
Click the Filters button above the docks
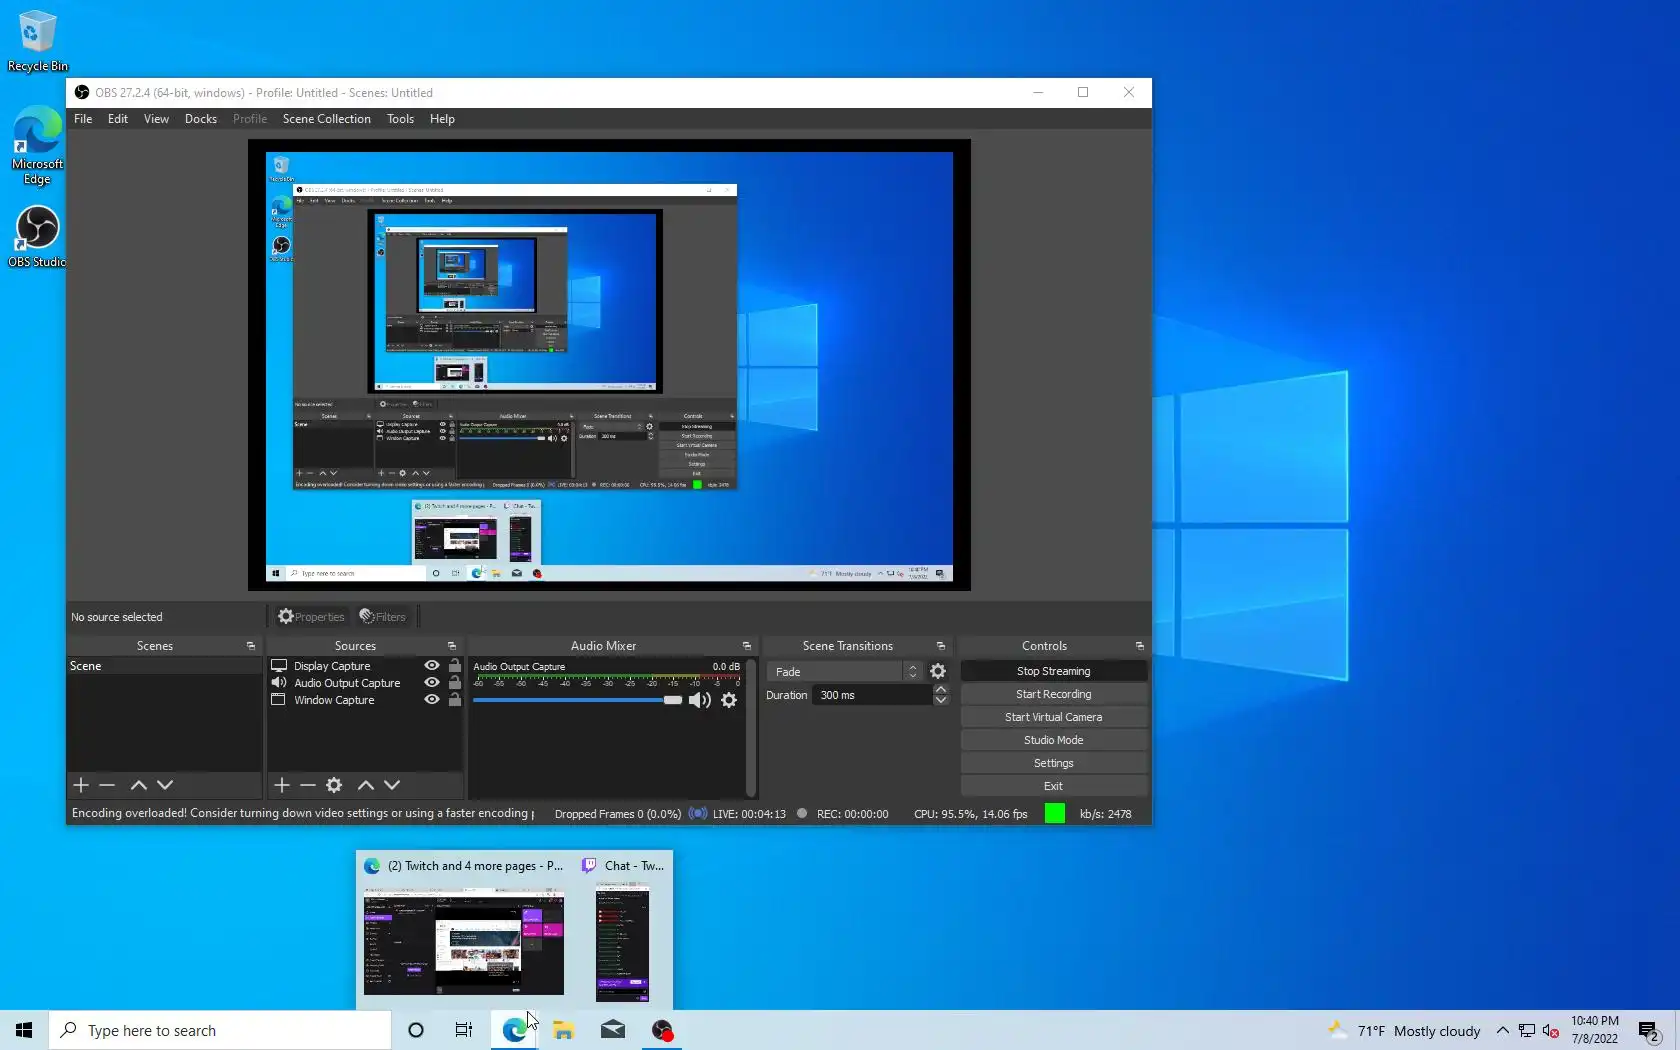point(383,617)
